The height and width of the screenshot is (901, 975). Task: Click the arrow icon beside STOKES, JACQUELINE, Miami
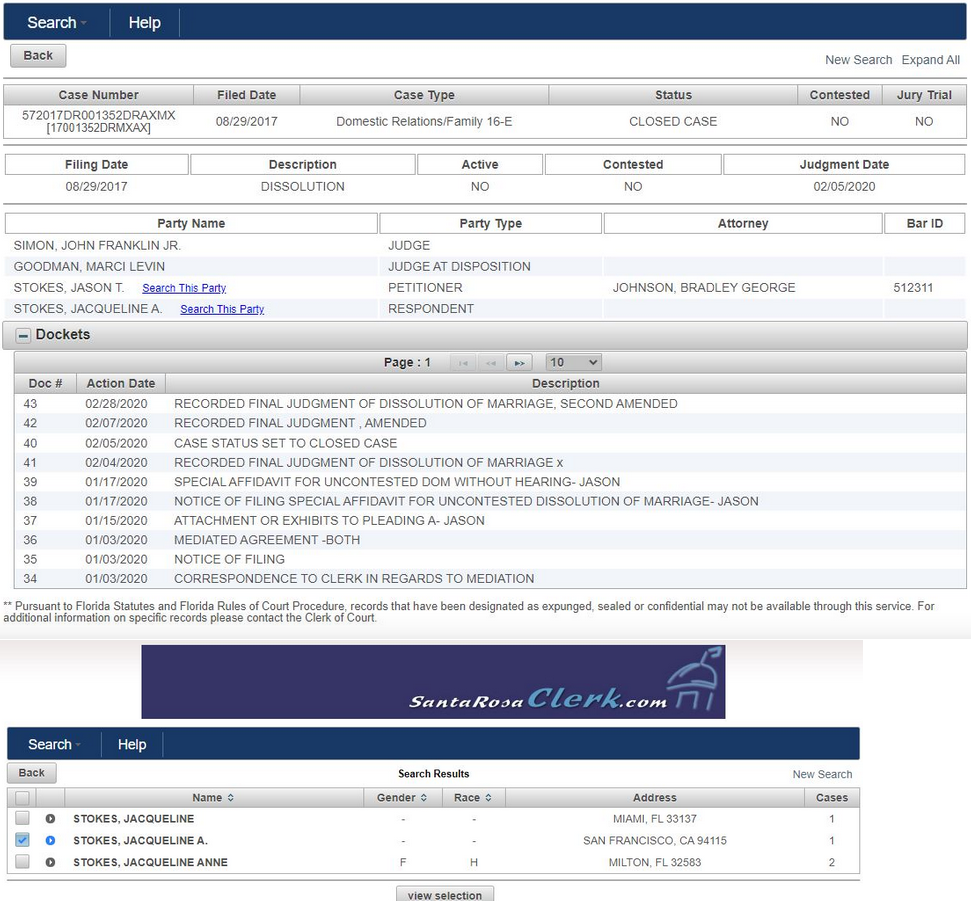coord(50,819)
